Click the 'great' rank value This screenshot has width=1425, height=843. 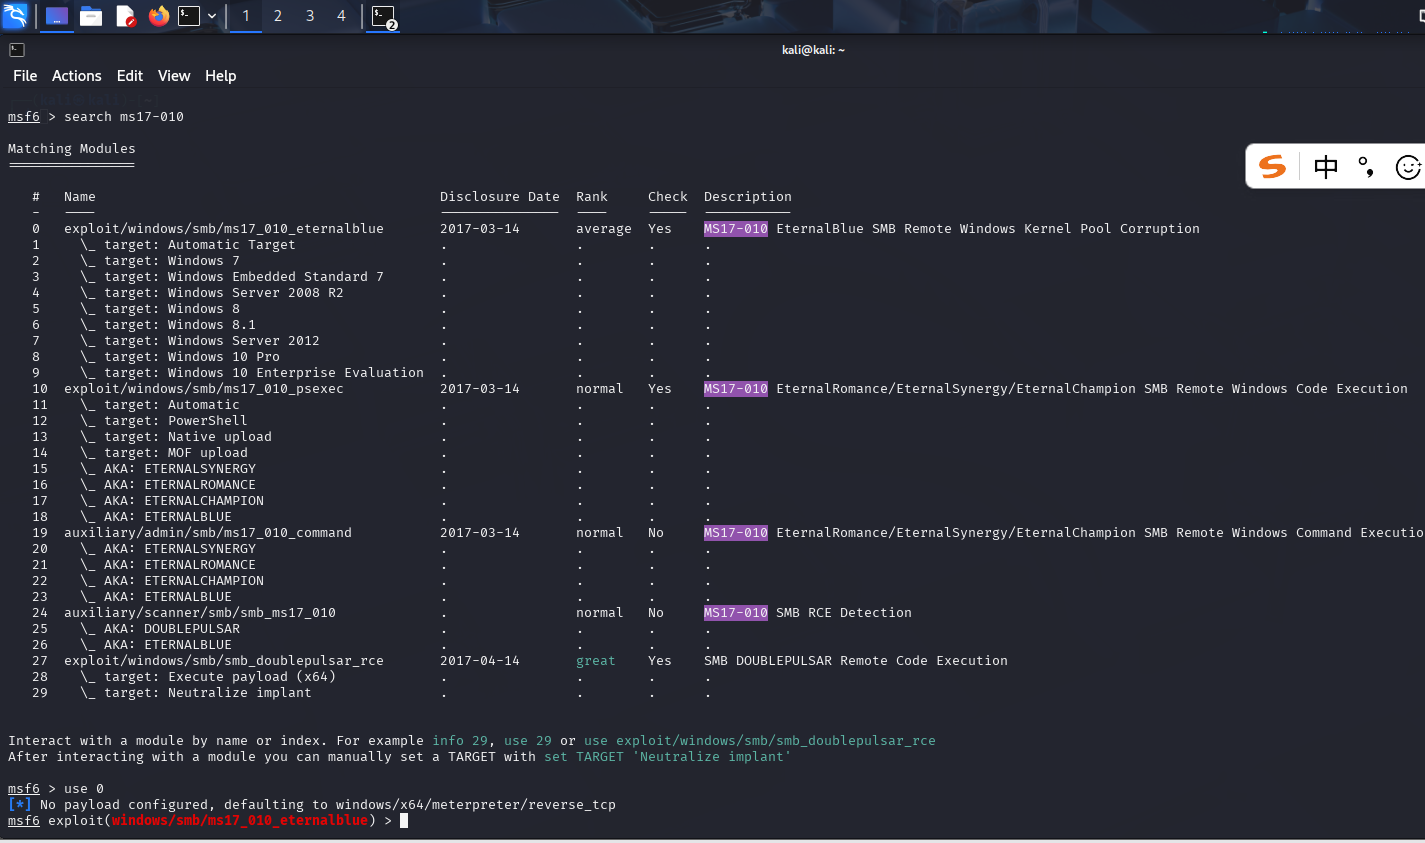(x=596, y=661)
